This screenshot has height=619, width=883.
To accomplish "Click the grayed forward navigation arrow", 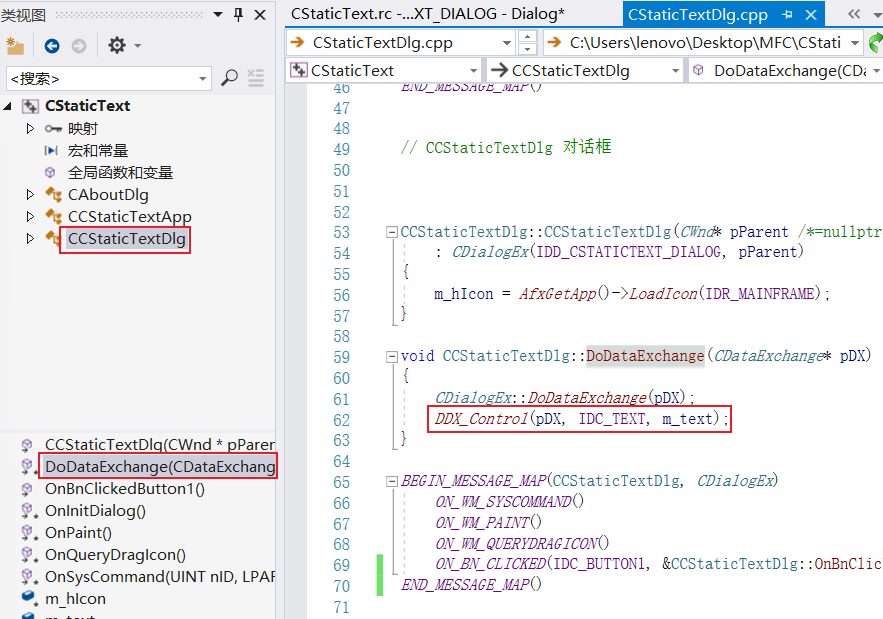I will click(x=80, y=46).
